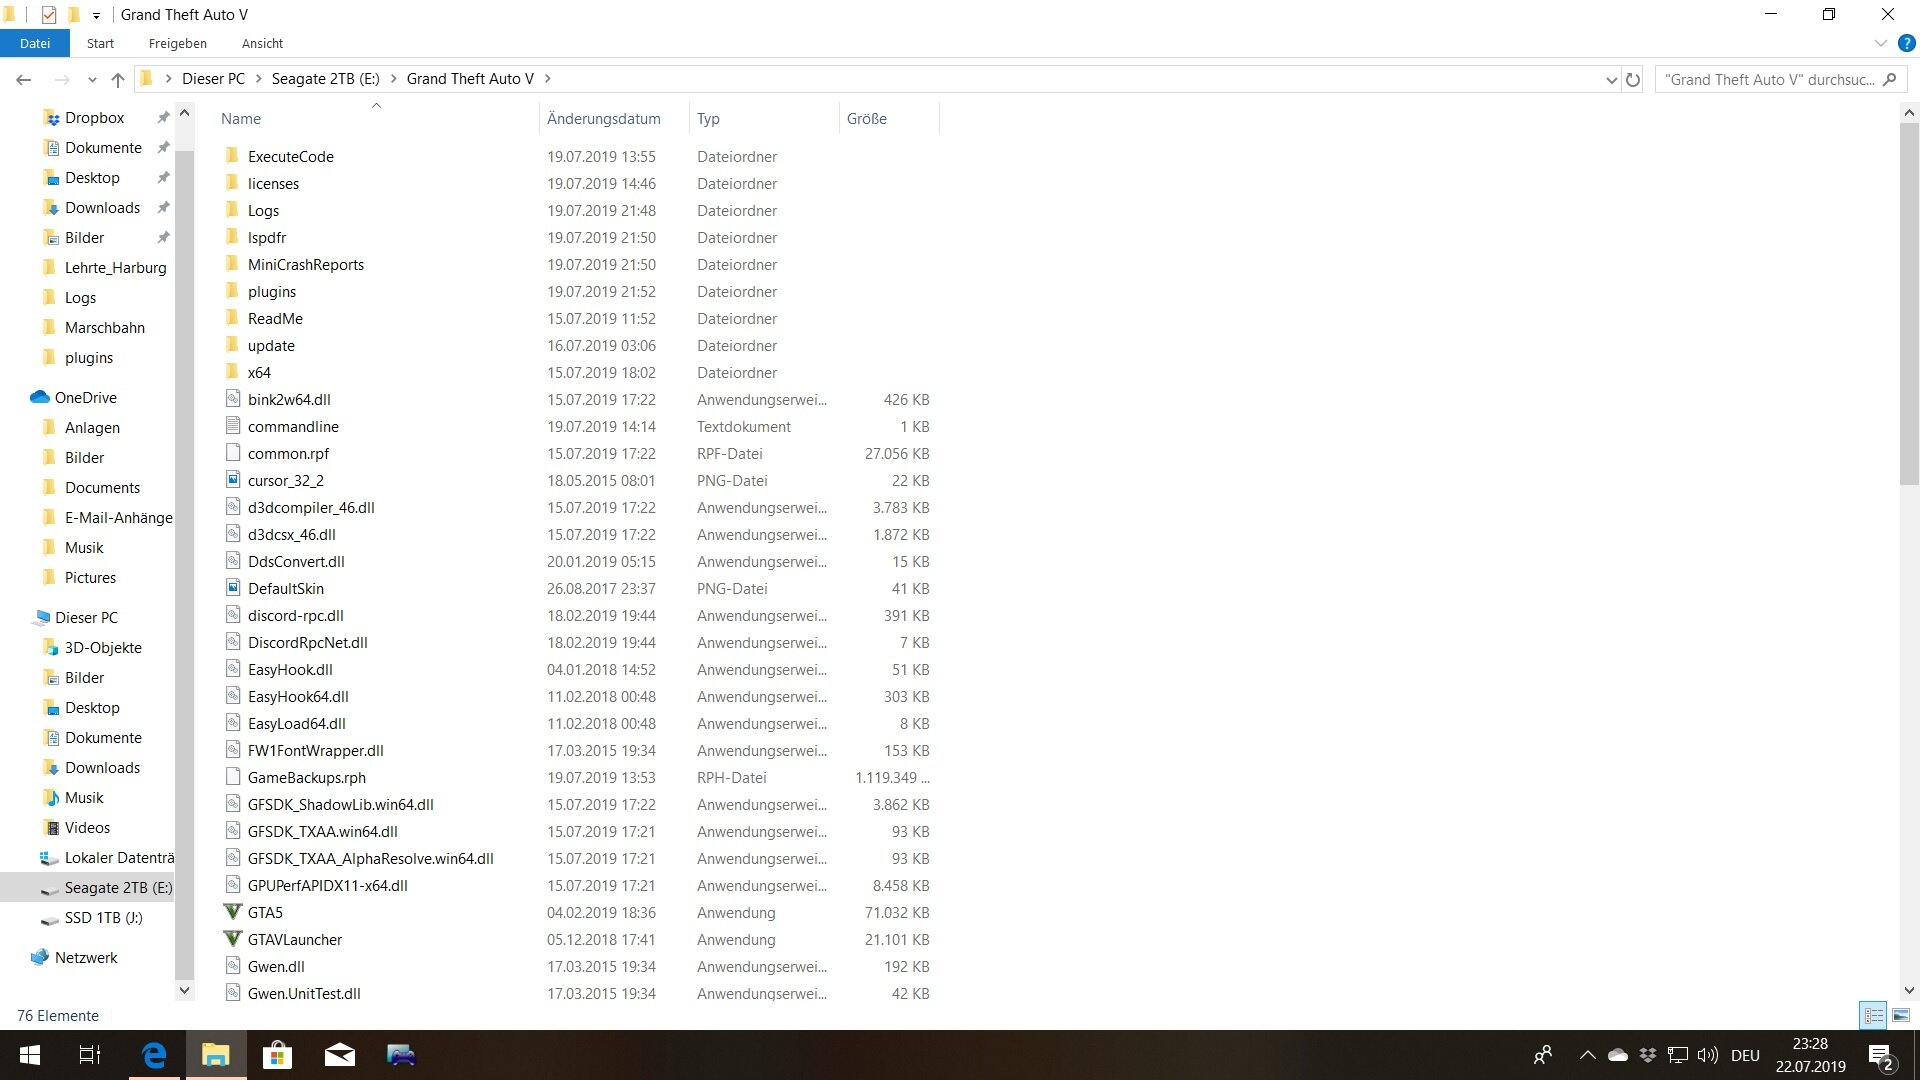
Task: Click the cursor_32_2 PNG file icon
Action: [233, 480]
